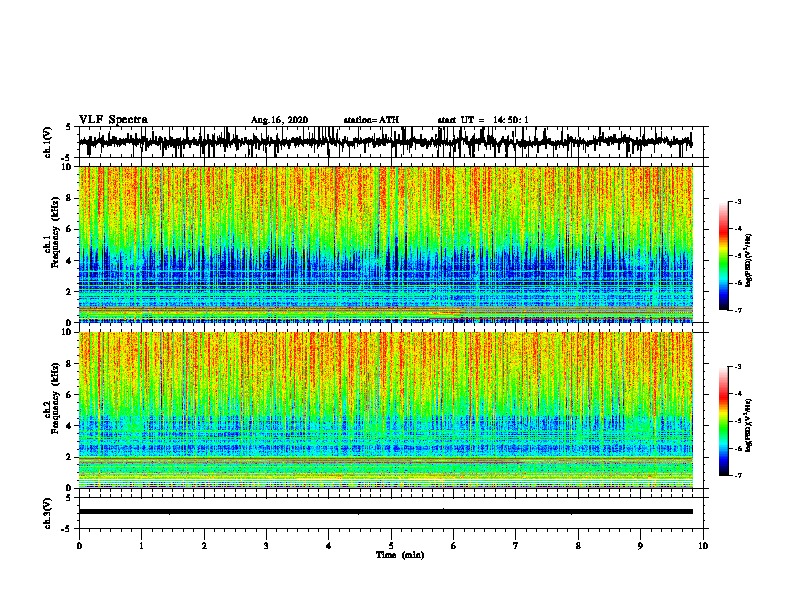Click the "4" kHz tick of ch.1 spectrogram
Screen dimensions: 792x612
pos(70,261)
